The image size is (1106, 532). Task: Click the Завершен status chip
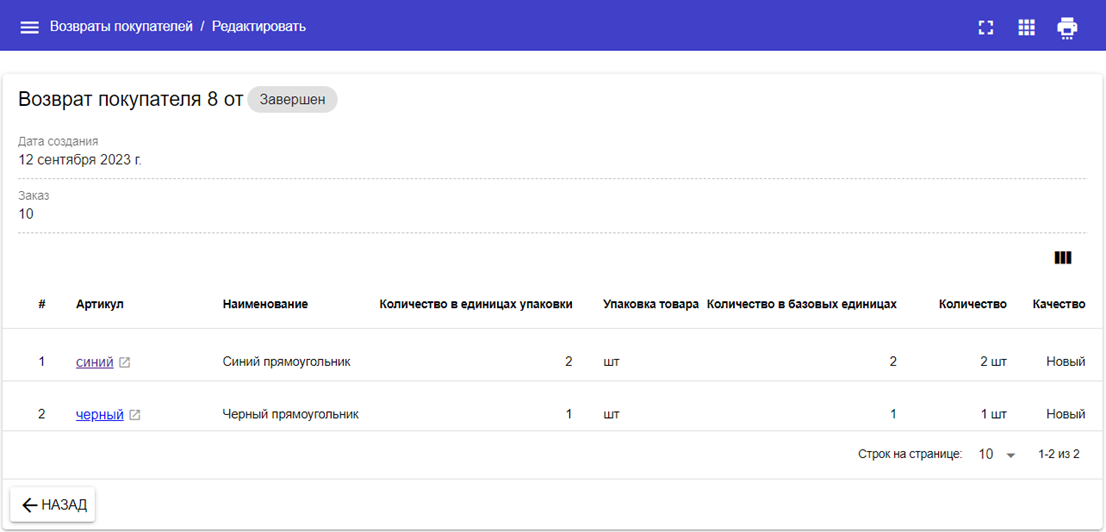point(292,99)
